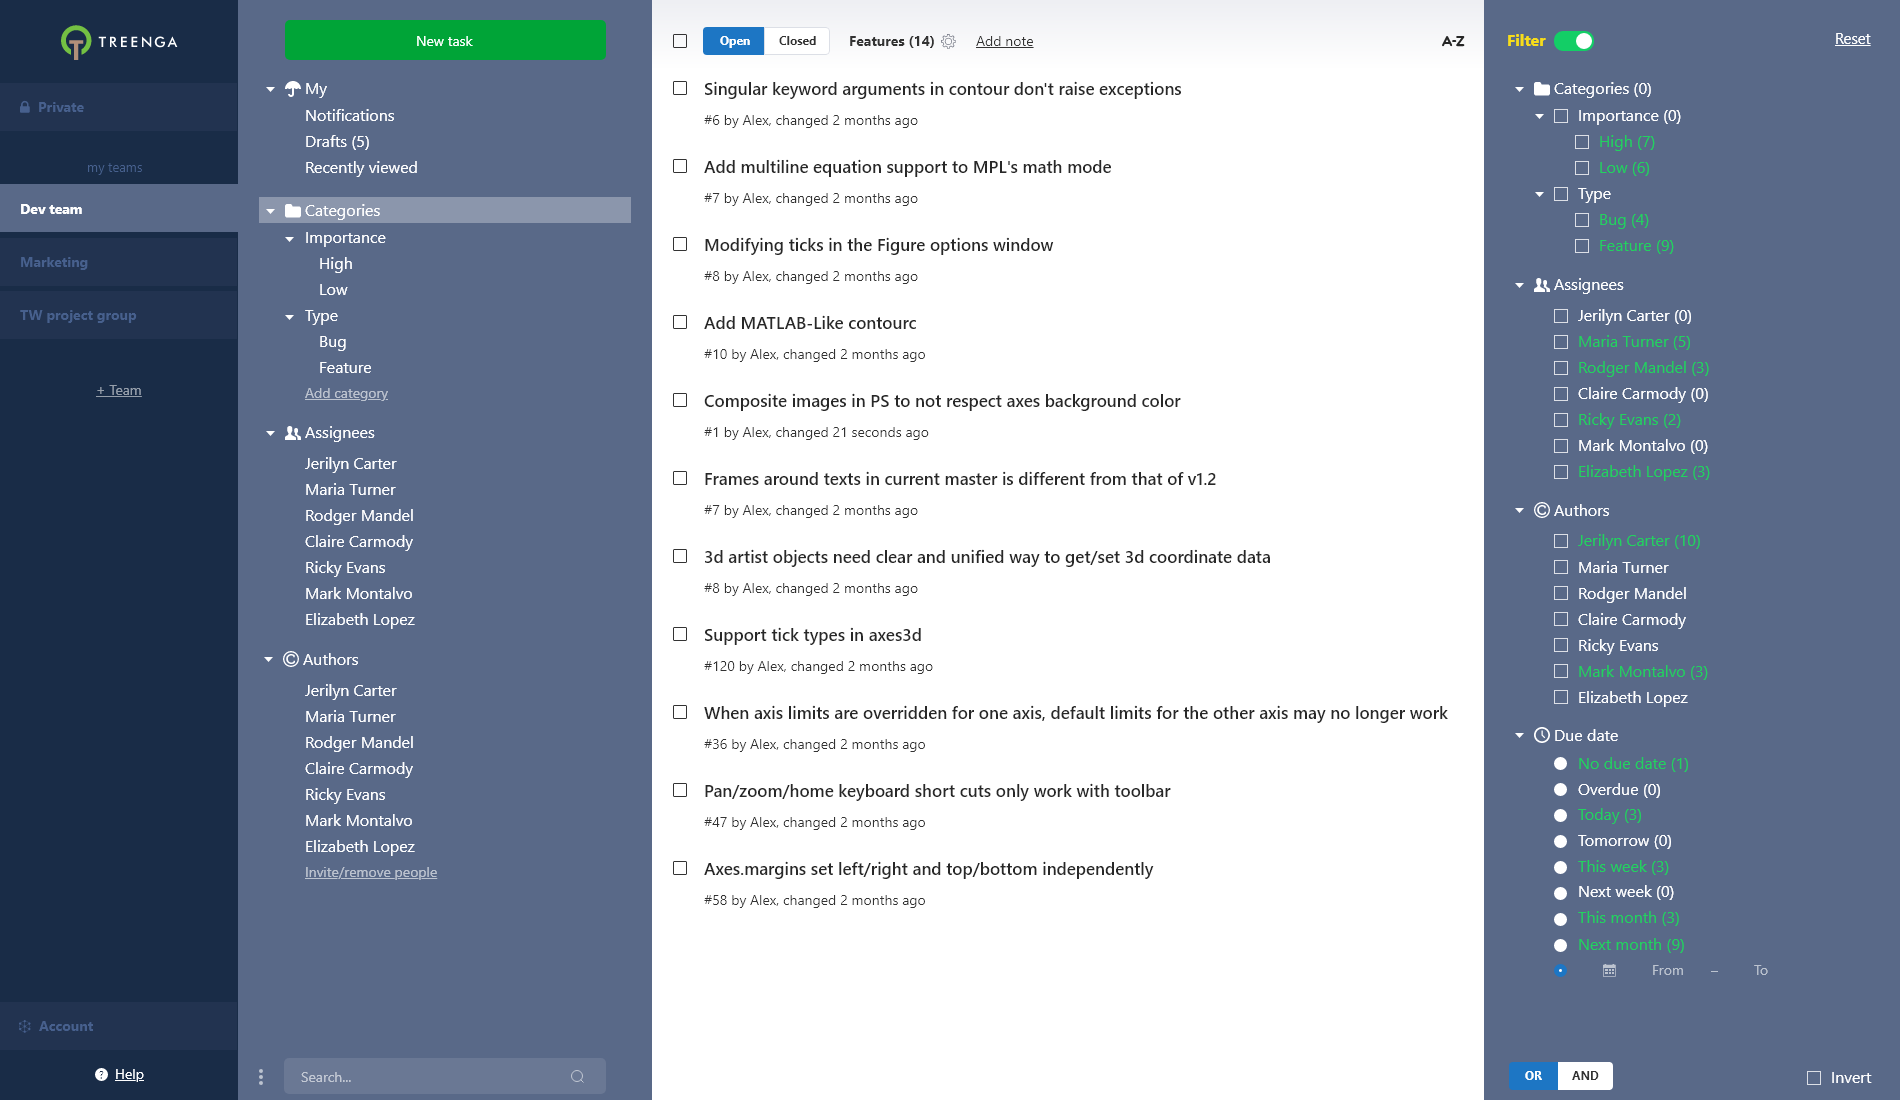Screen dimensions: 1900x1100
Task: Click the New task button
Action: [x=445, y=41]
